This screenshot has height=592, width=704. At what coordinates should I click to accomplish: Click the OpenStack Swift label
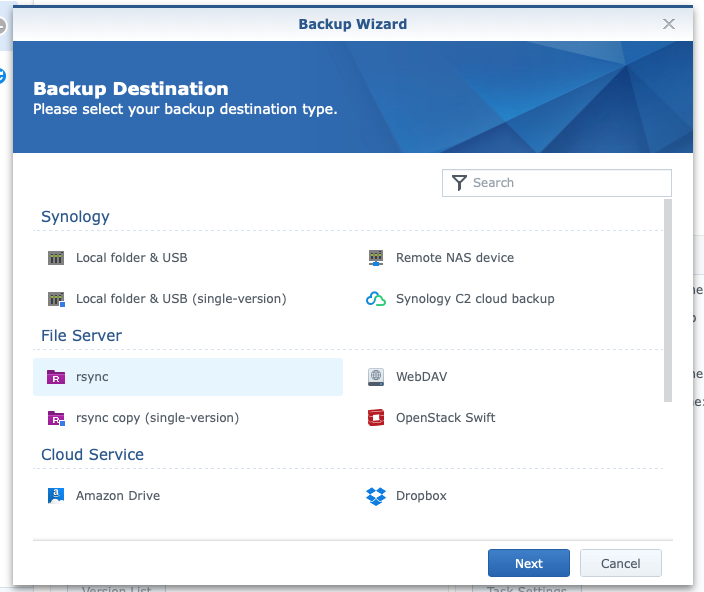click(445, 418)
